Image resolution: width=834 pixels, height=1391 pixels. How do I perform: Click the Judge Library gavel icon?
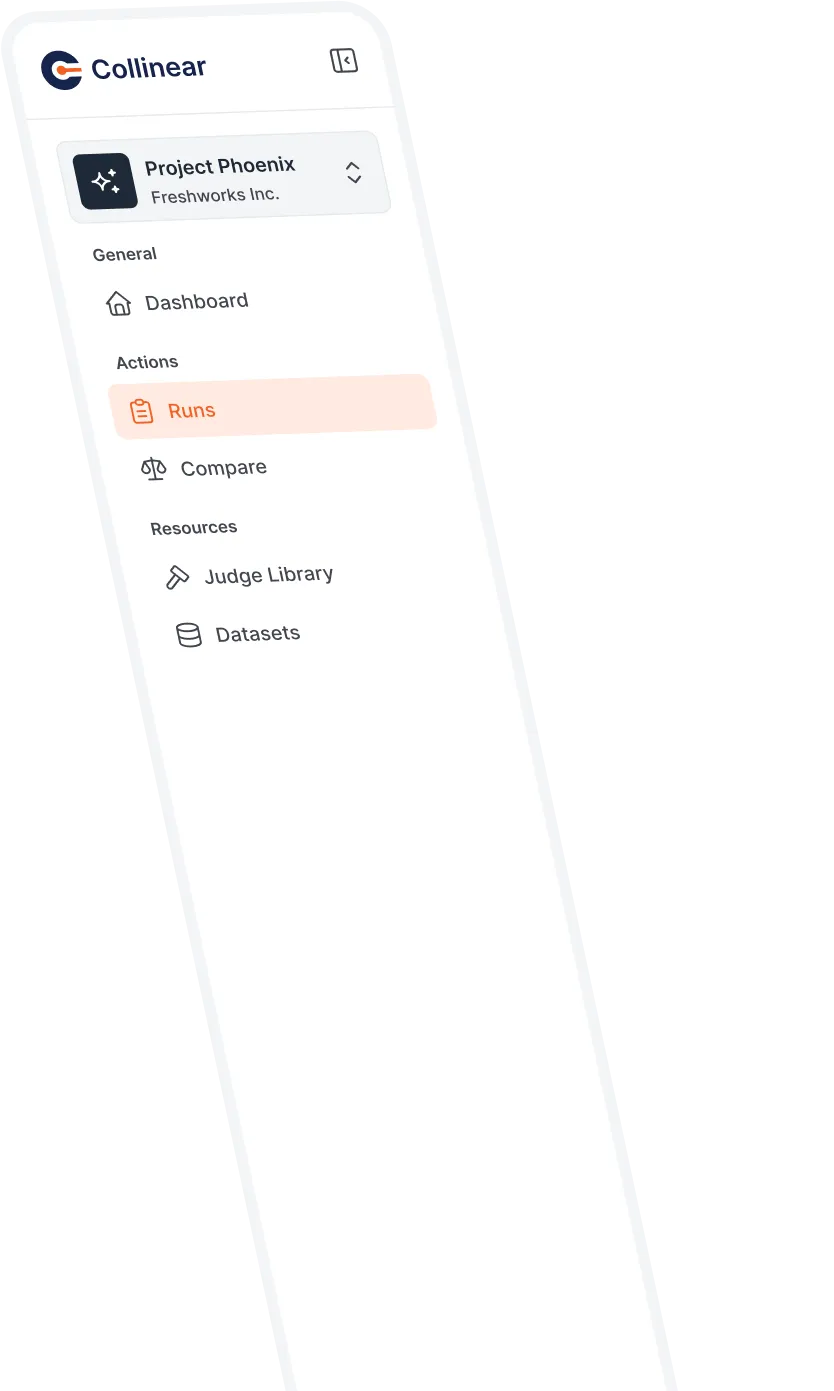click(x=177, y=577)
